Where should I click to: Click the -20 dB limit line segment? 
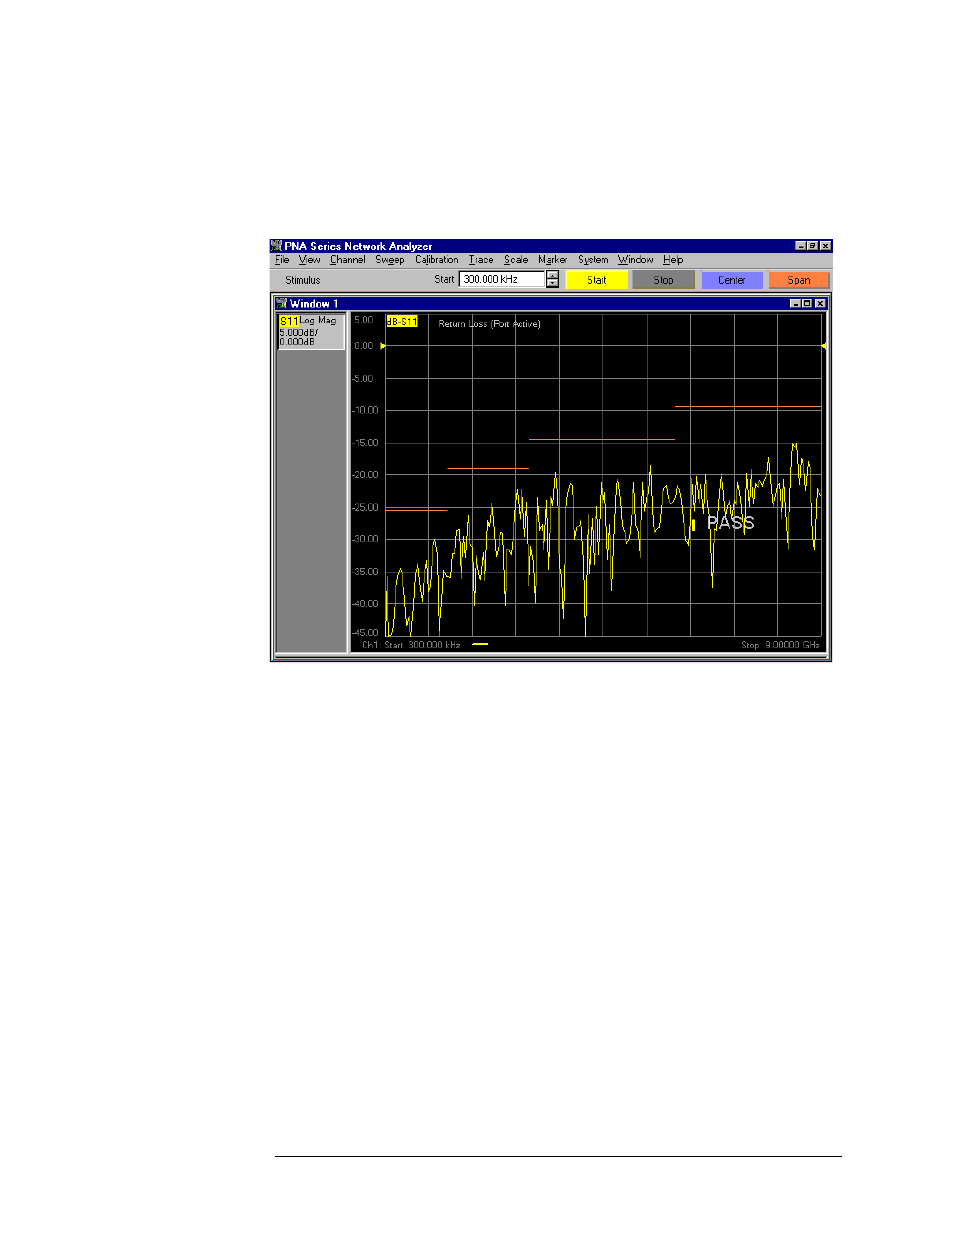488,468
